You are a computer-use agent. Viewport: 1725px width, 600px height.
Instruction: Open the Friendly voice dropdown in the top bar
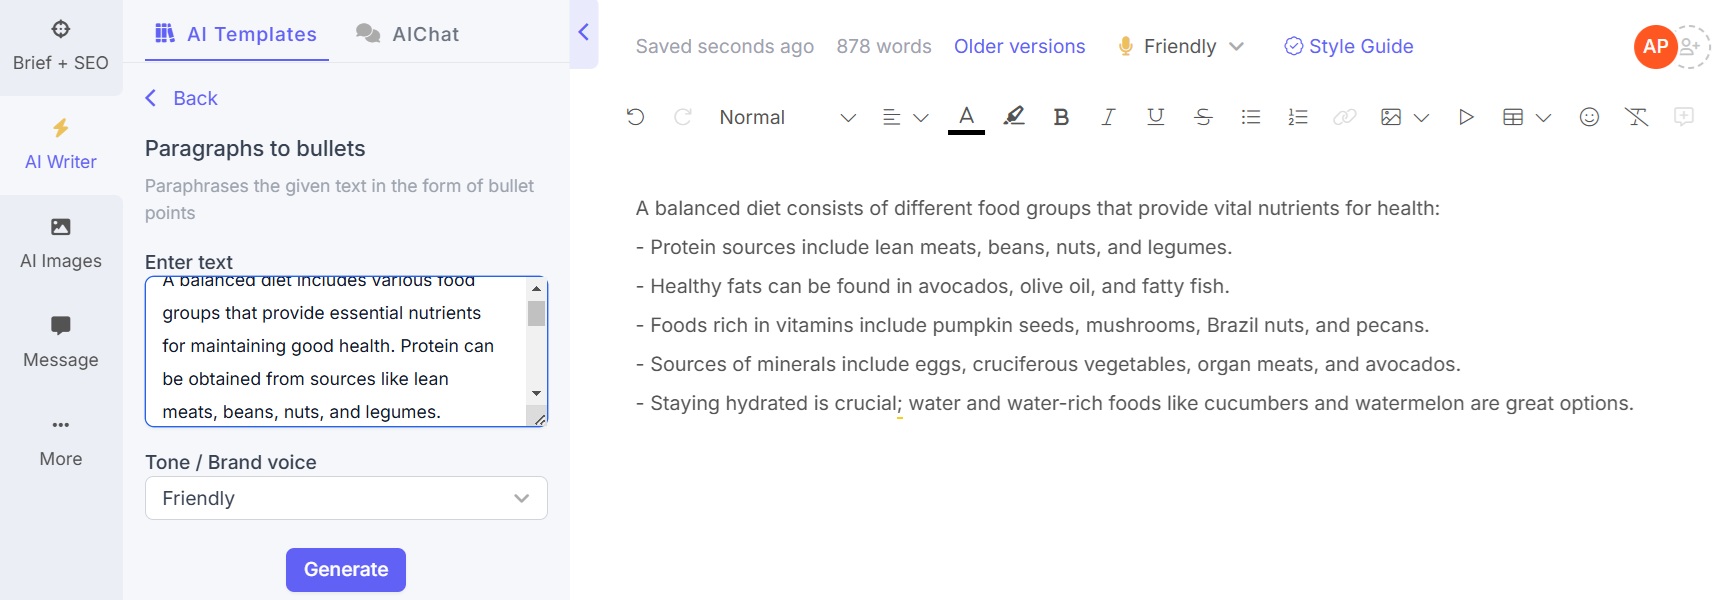[x=1181, y=46]
